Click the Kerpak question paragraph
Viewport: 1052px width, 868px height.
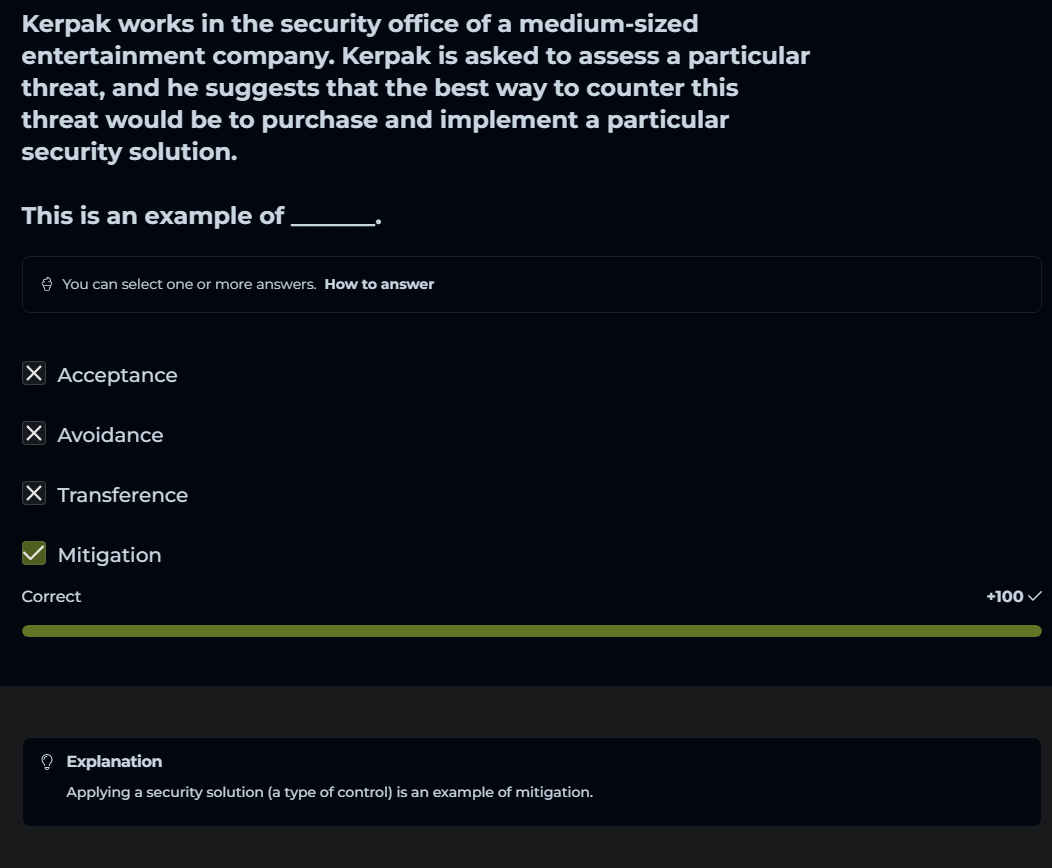(415, 88)
